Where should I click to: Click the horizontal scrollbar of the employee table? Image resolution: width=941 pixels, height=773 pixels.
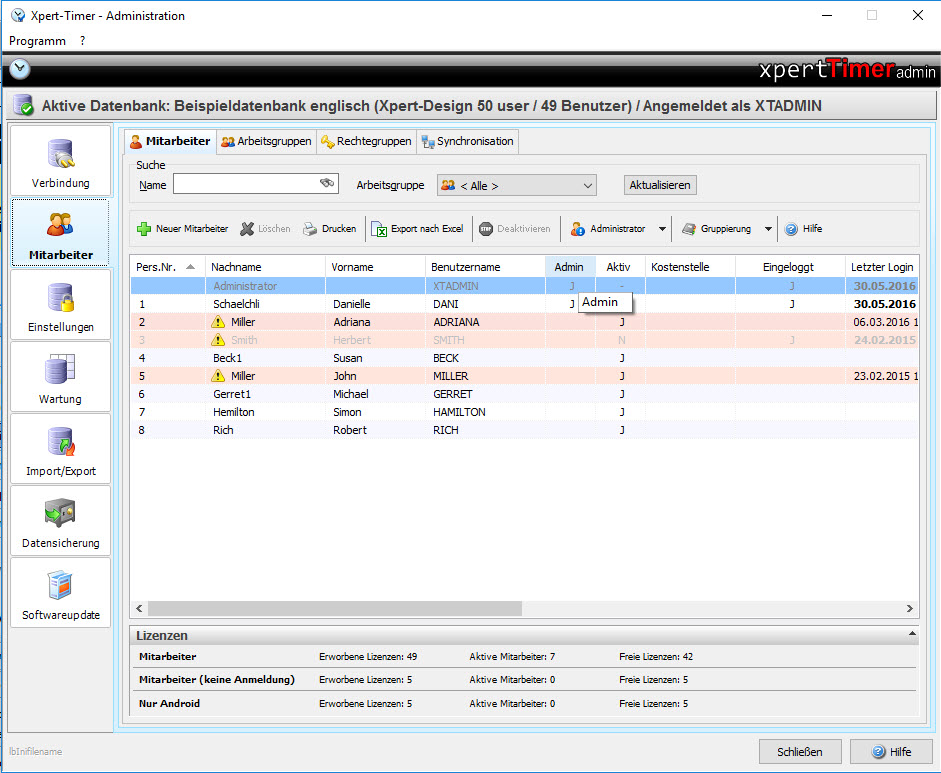click(x=335, y=608)
